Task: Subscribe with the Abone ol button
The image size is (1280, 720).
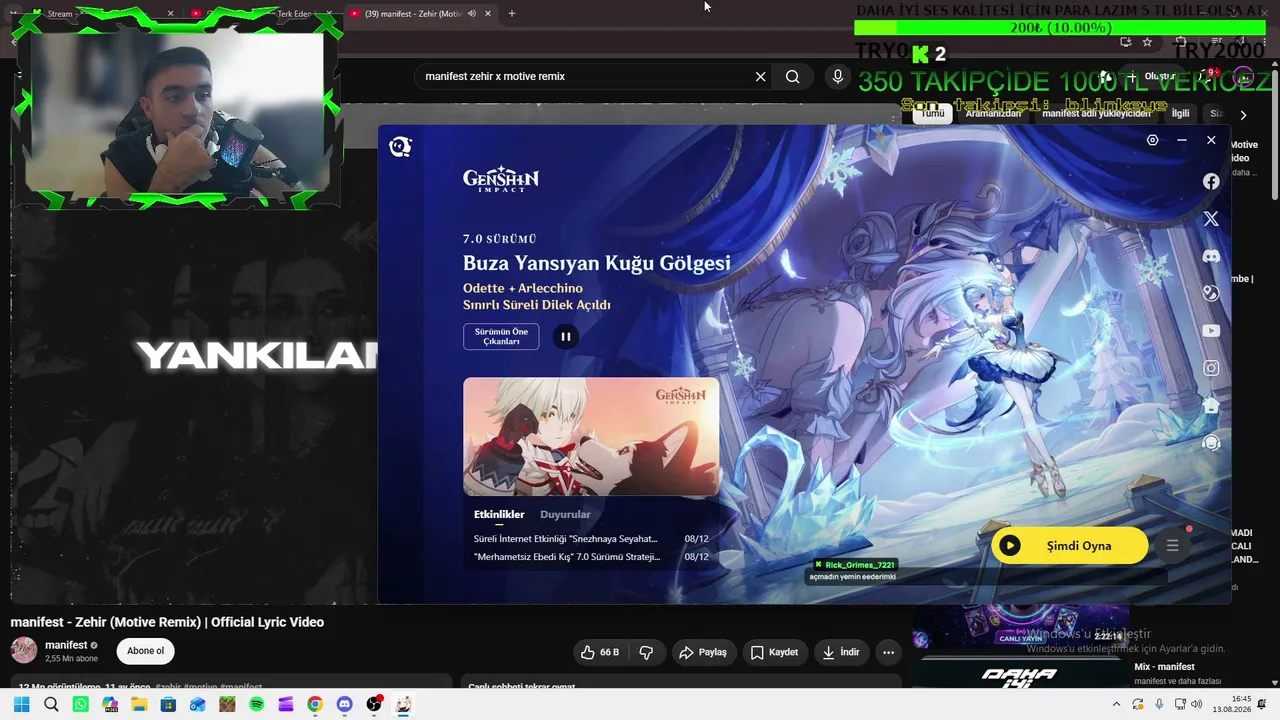Action: click(146, 651)
